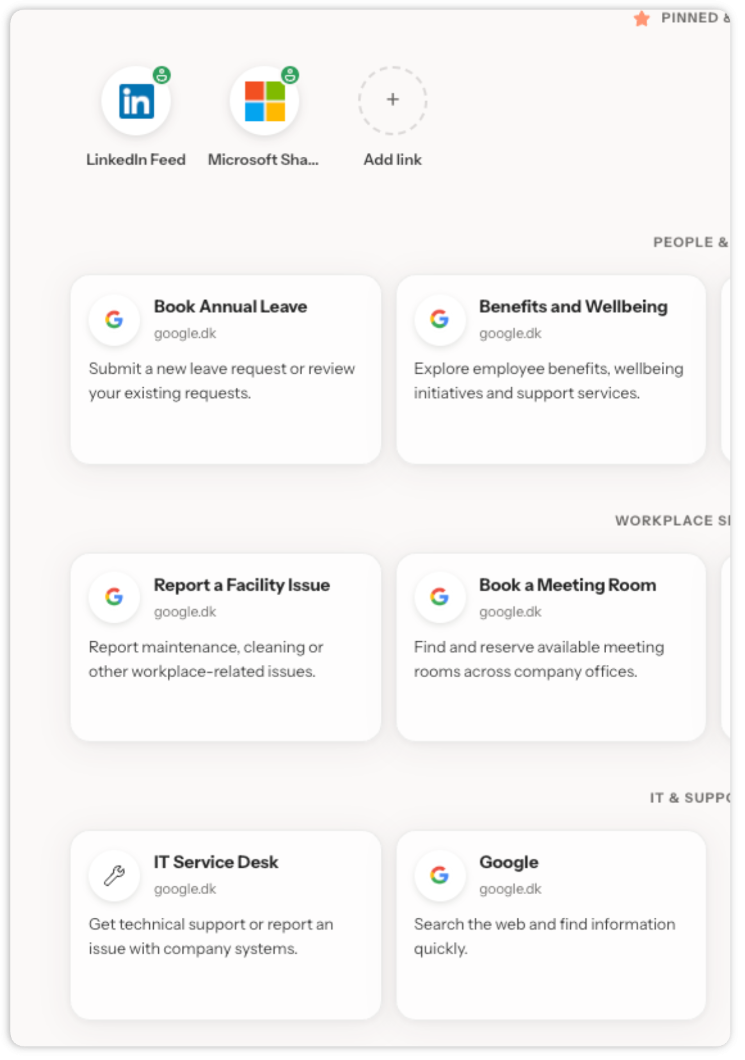The image size is (745, 1060).
Task: Open the Book a Meeting Room title
Action: click(x=568, y=585)
